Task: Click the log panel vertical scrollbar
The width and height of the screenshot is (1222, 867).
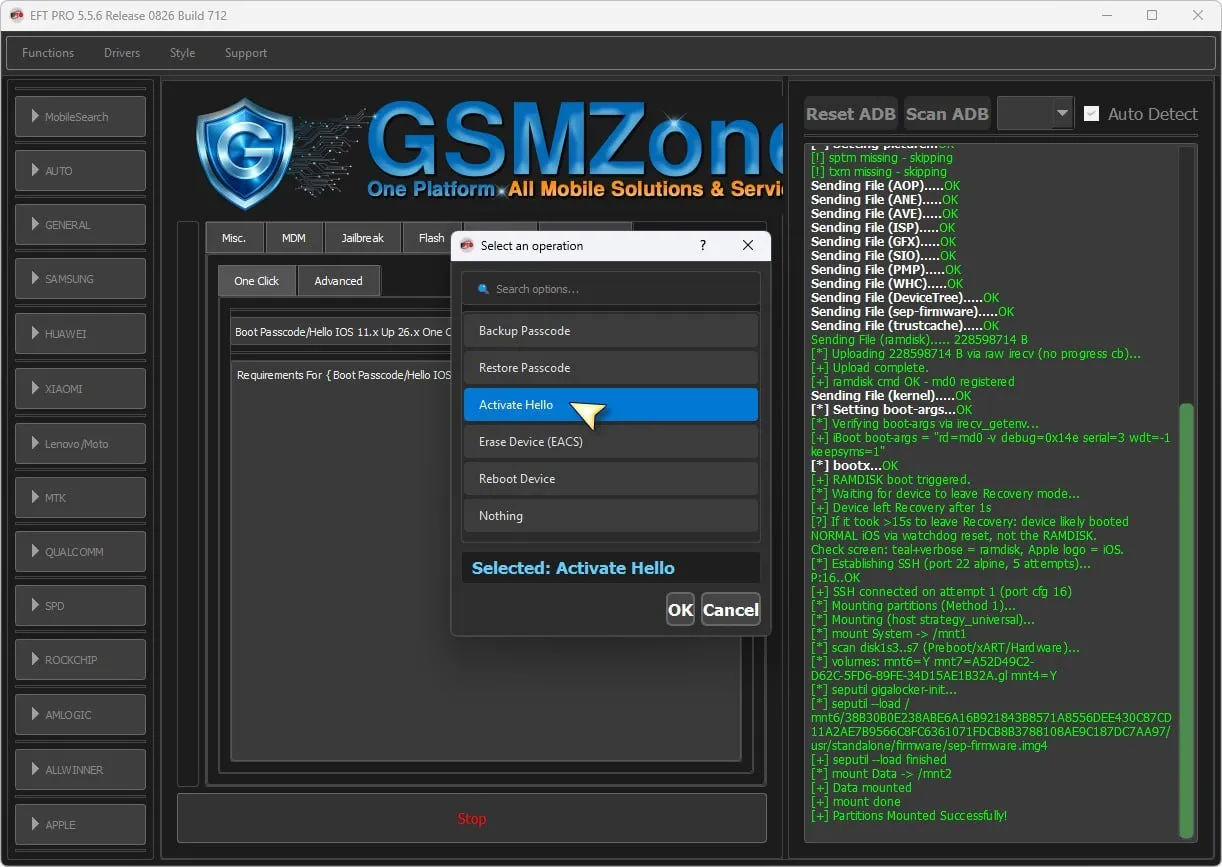Action: click(x=1187, y=620)
